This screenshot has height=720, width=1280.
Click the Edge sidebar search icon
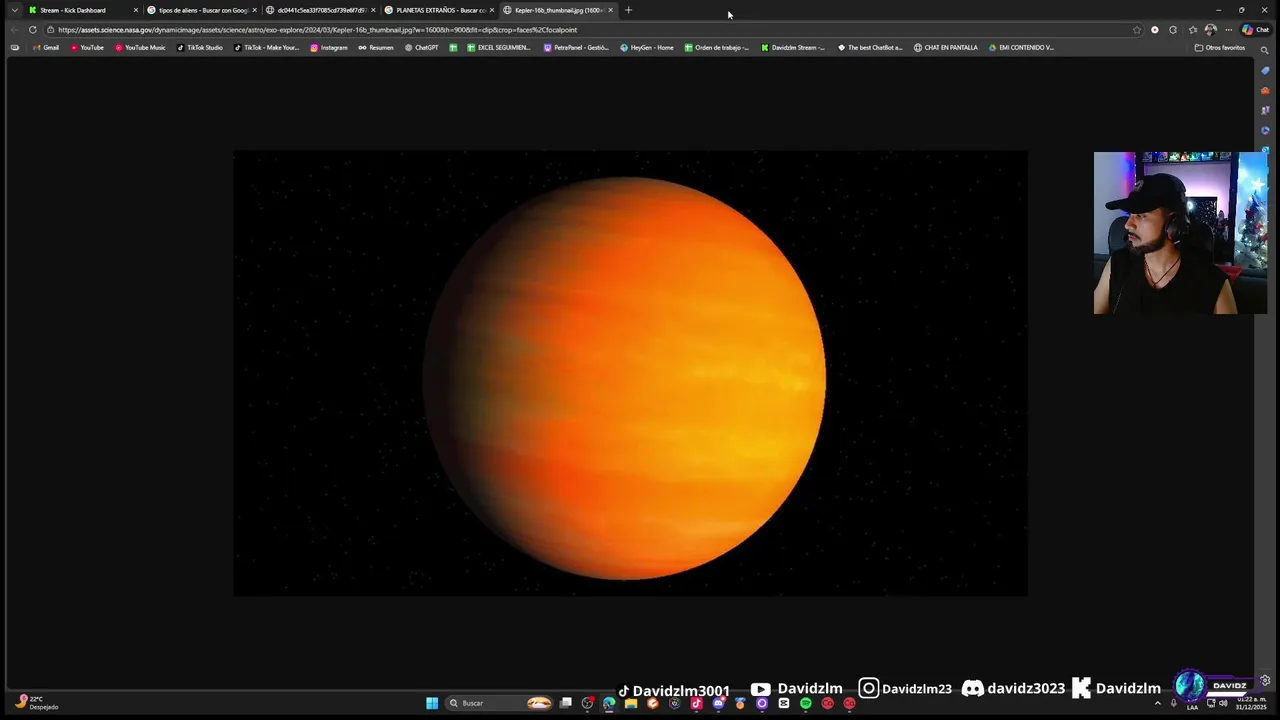[1265, 50]
